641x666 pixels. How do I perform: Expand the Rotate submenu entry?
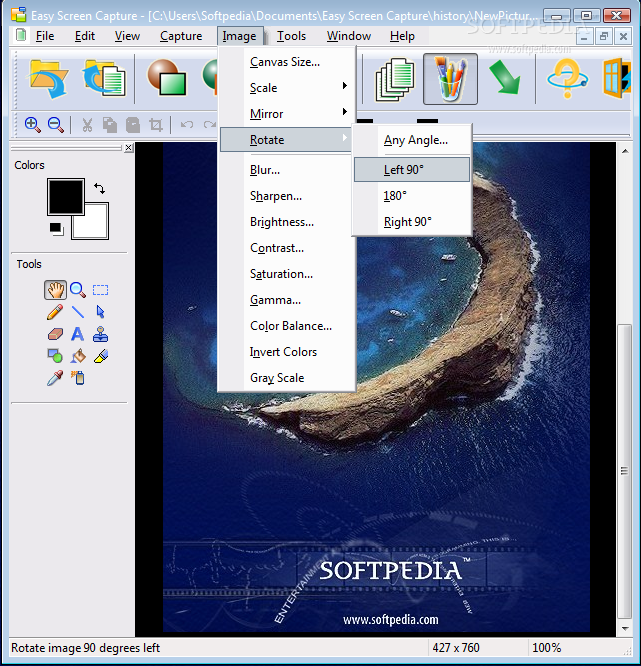(x=286, y=140)
